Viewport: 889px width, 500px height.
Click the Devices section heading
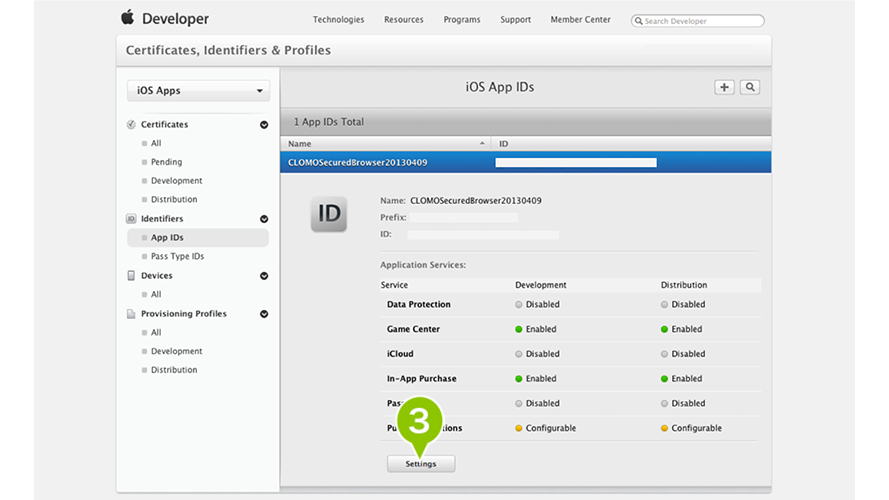click(x=156, y=276)
